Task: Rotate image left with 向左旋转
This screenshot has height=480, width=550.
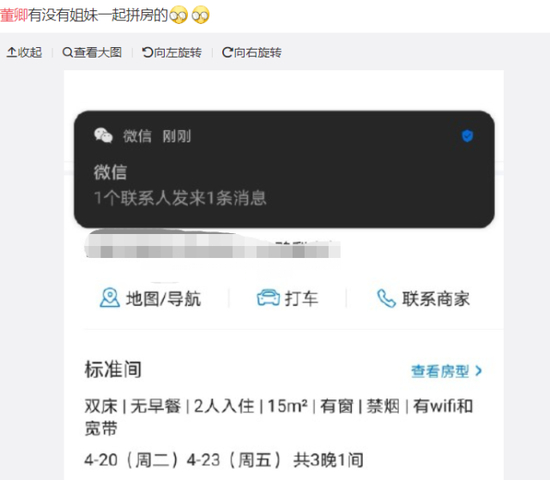Action: point(172,52)
